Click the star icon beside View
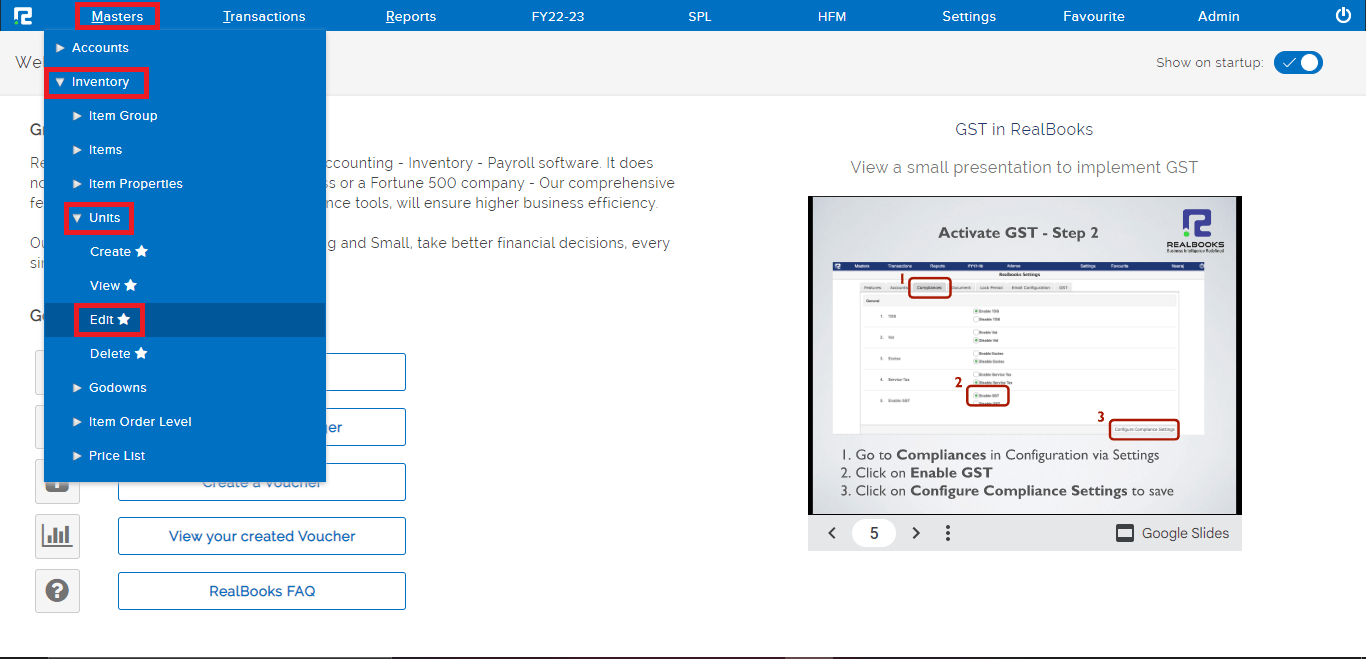 131,286
